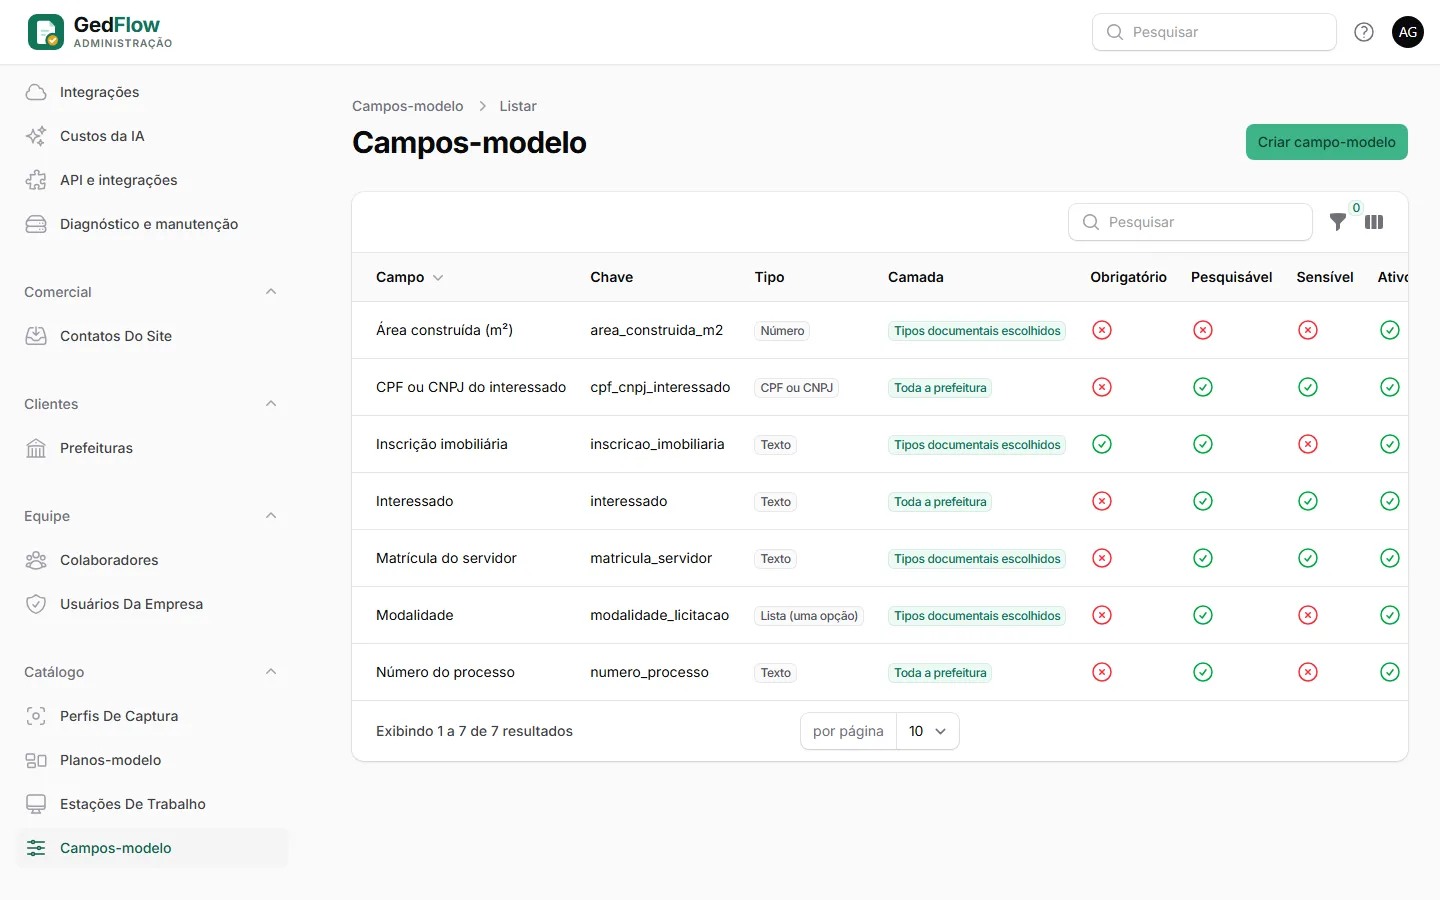Click Pesquisável status icon for Área construída
Image resolution: width=1440 pixels, height=900 pixels.
pyautogui.click(x=1203, y=330)
